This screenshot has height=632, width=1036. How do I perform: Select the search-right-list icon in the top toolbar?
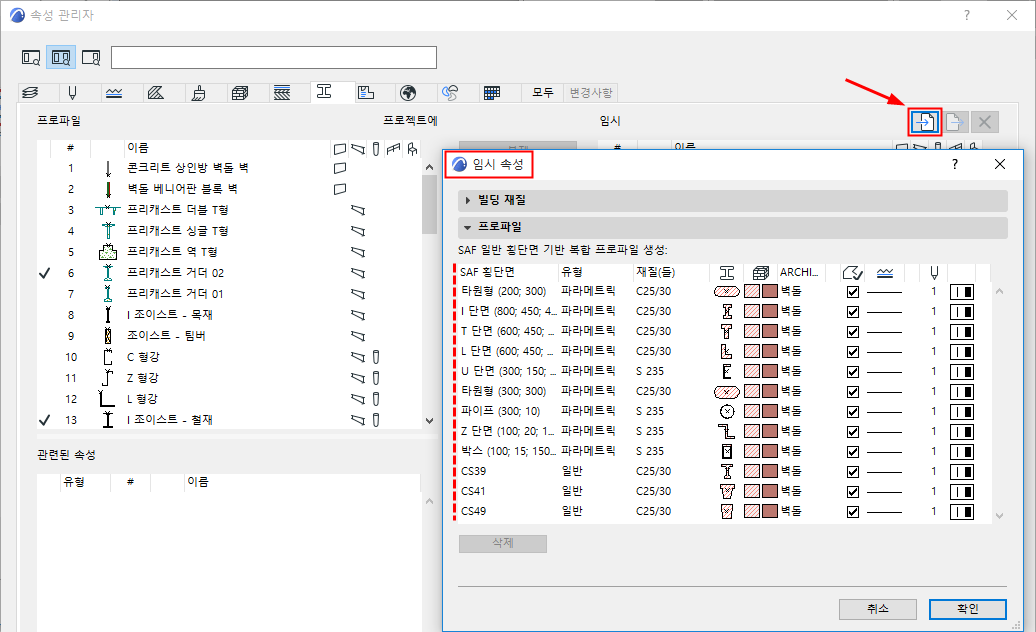pos(91,57)
